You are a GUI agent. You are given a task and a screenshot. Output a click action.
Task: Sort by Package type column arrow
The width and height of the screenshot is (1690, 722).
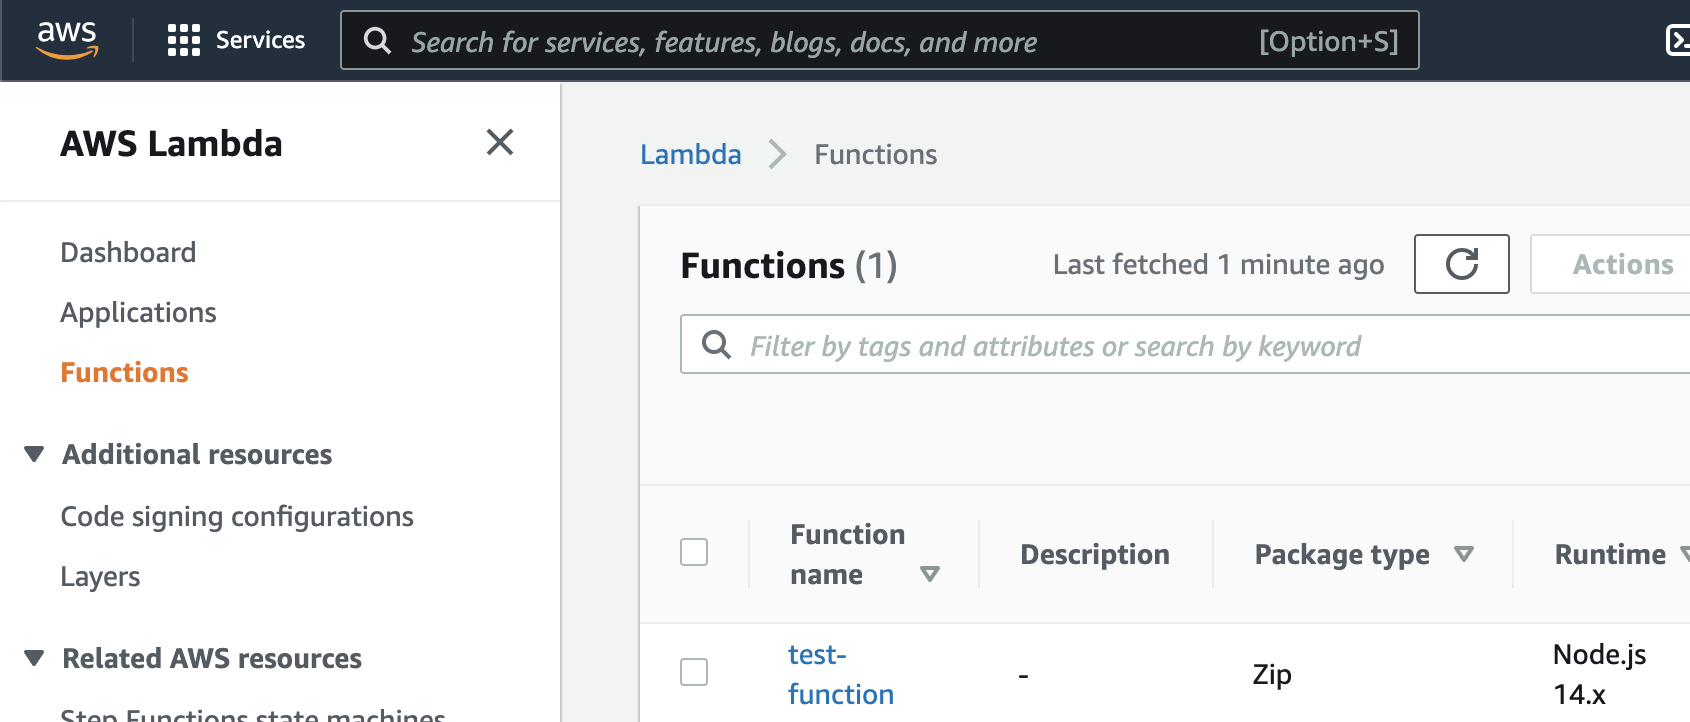(1464, 554)
